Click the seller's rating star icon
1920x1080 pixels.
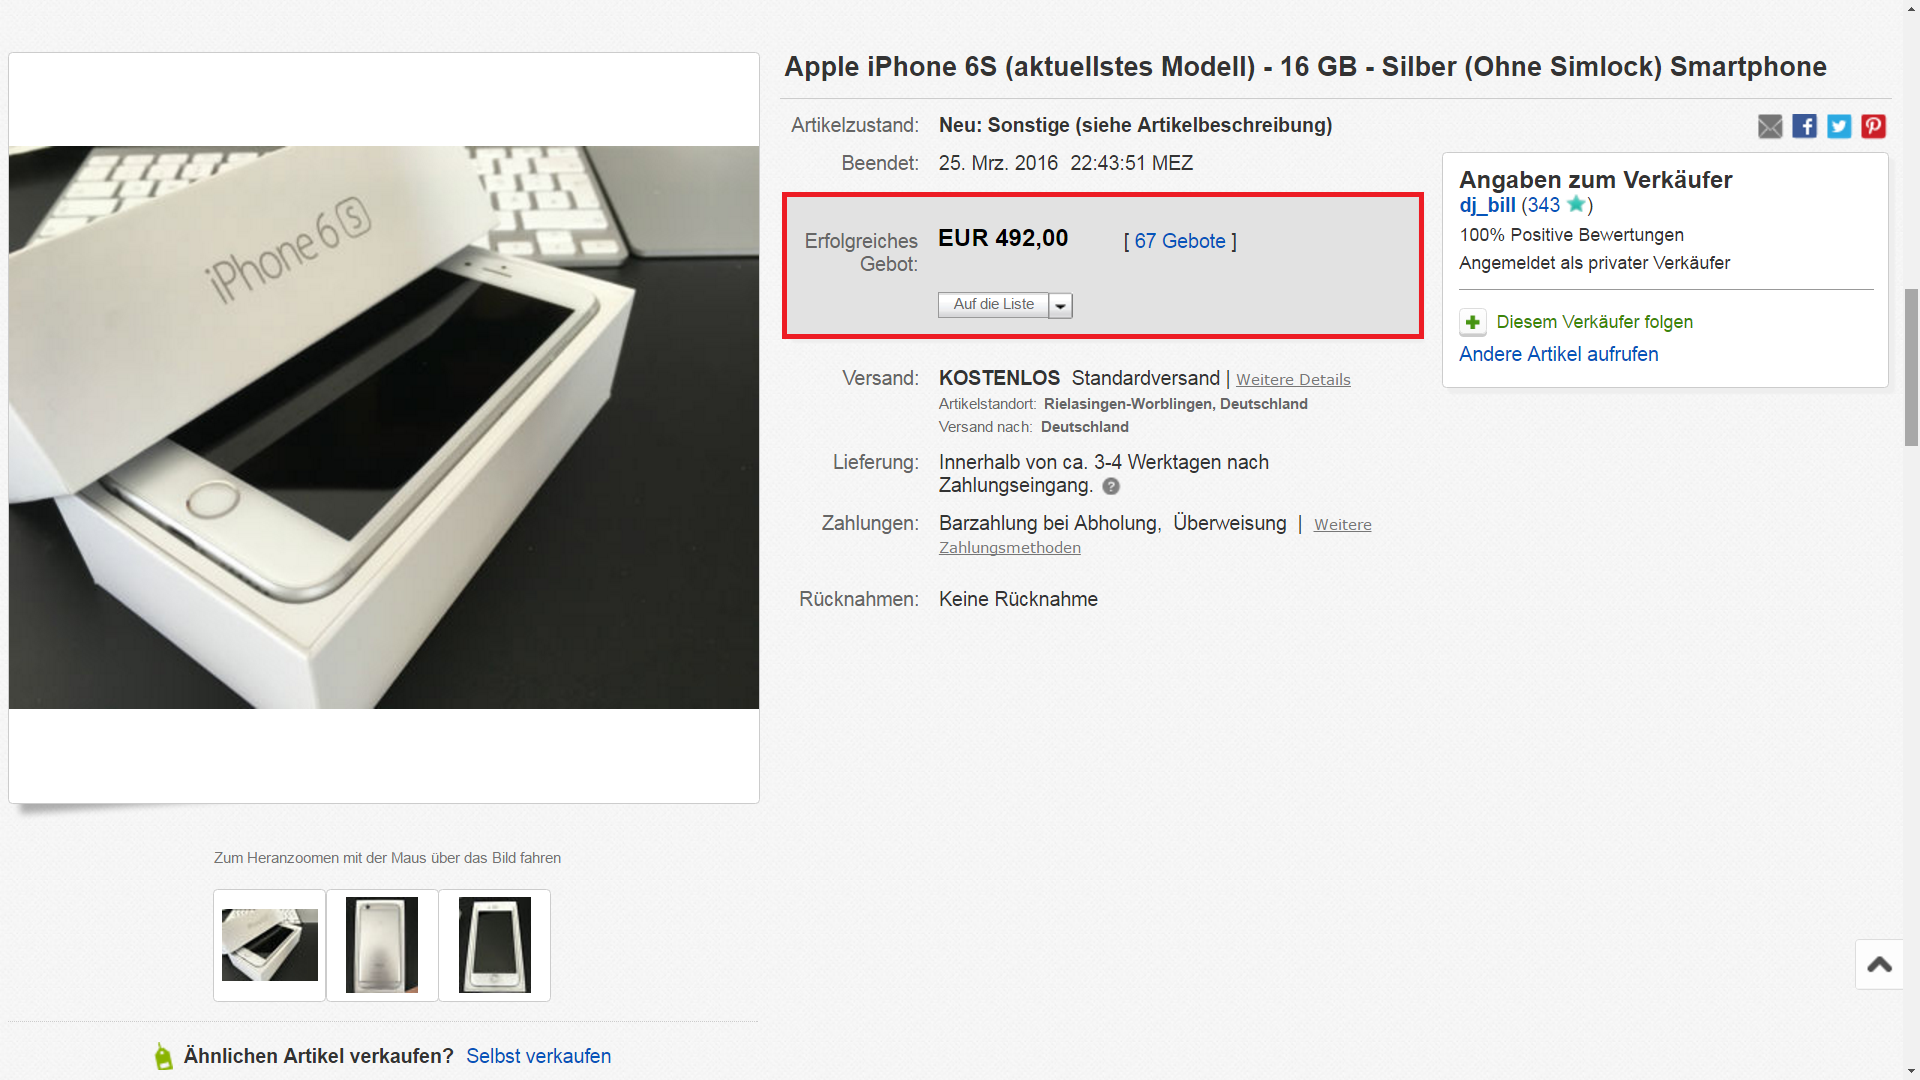1576,204
